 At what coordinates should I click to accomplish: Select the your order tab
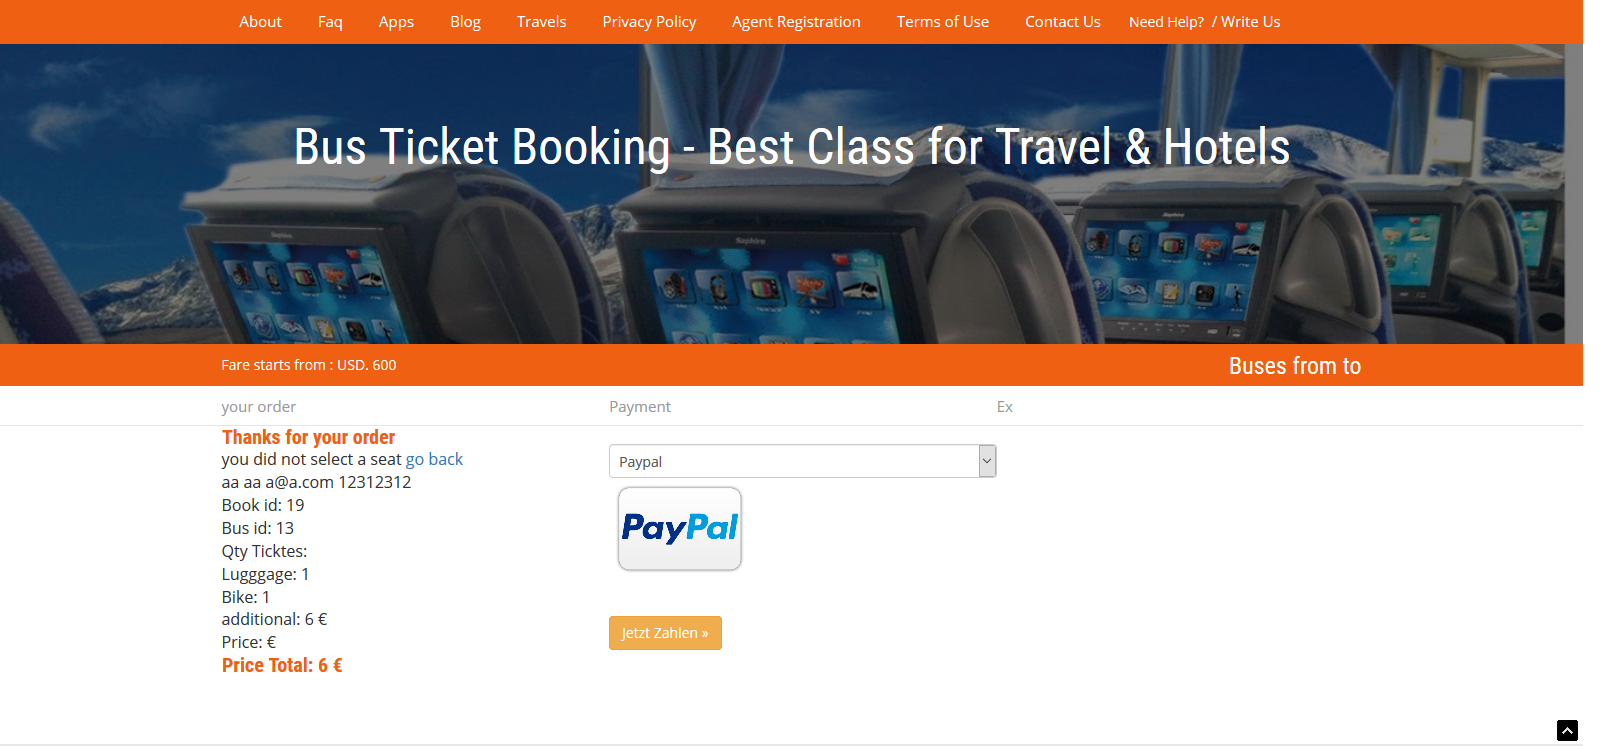[258, 406]
